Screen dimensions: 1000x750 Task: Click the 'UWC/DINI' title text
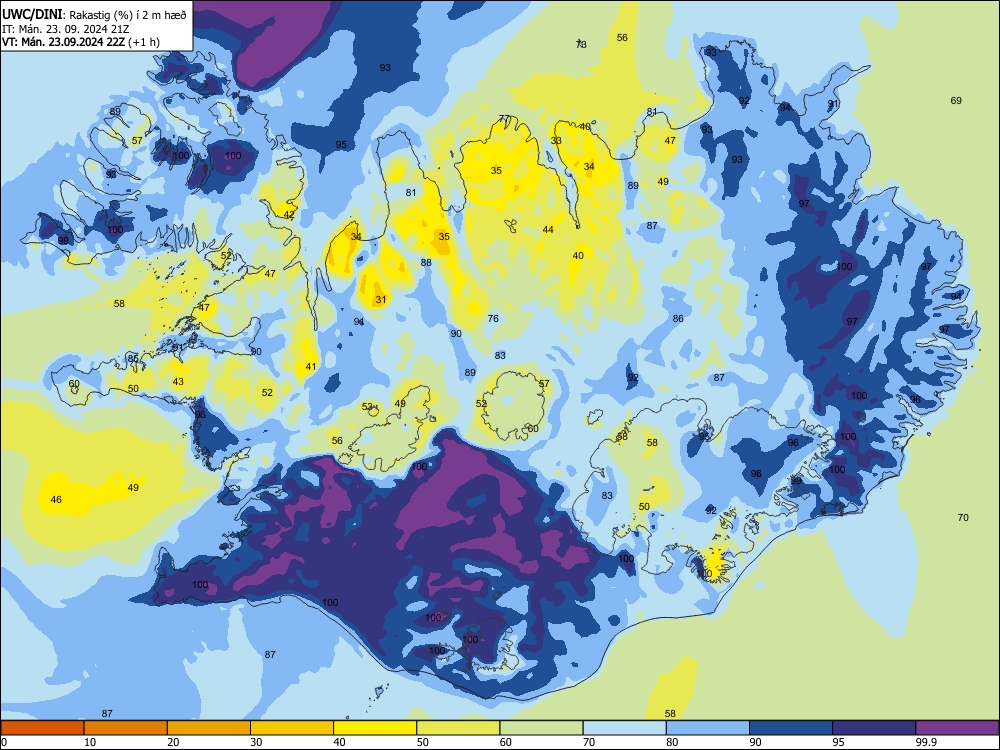click(33, 14)
